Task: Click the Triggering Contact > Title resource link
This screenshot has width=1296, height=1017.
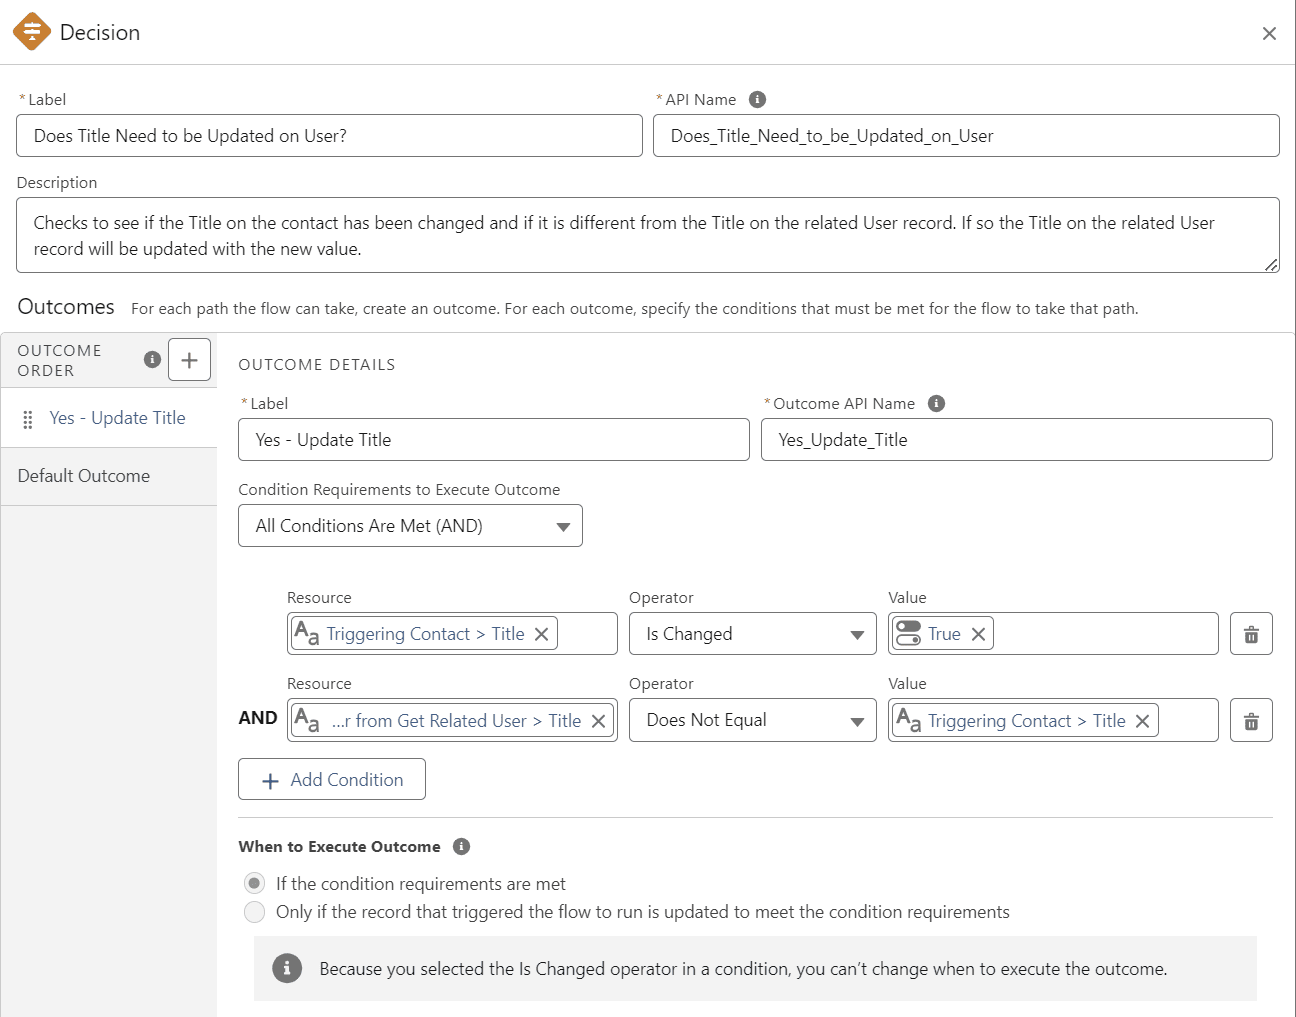Action: [425, 634]
